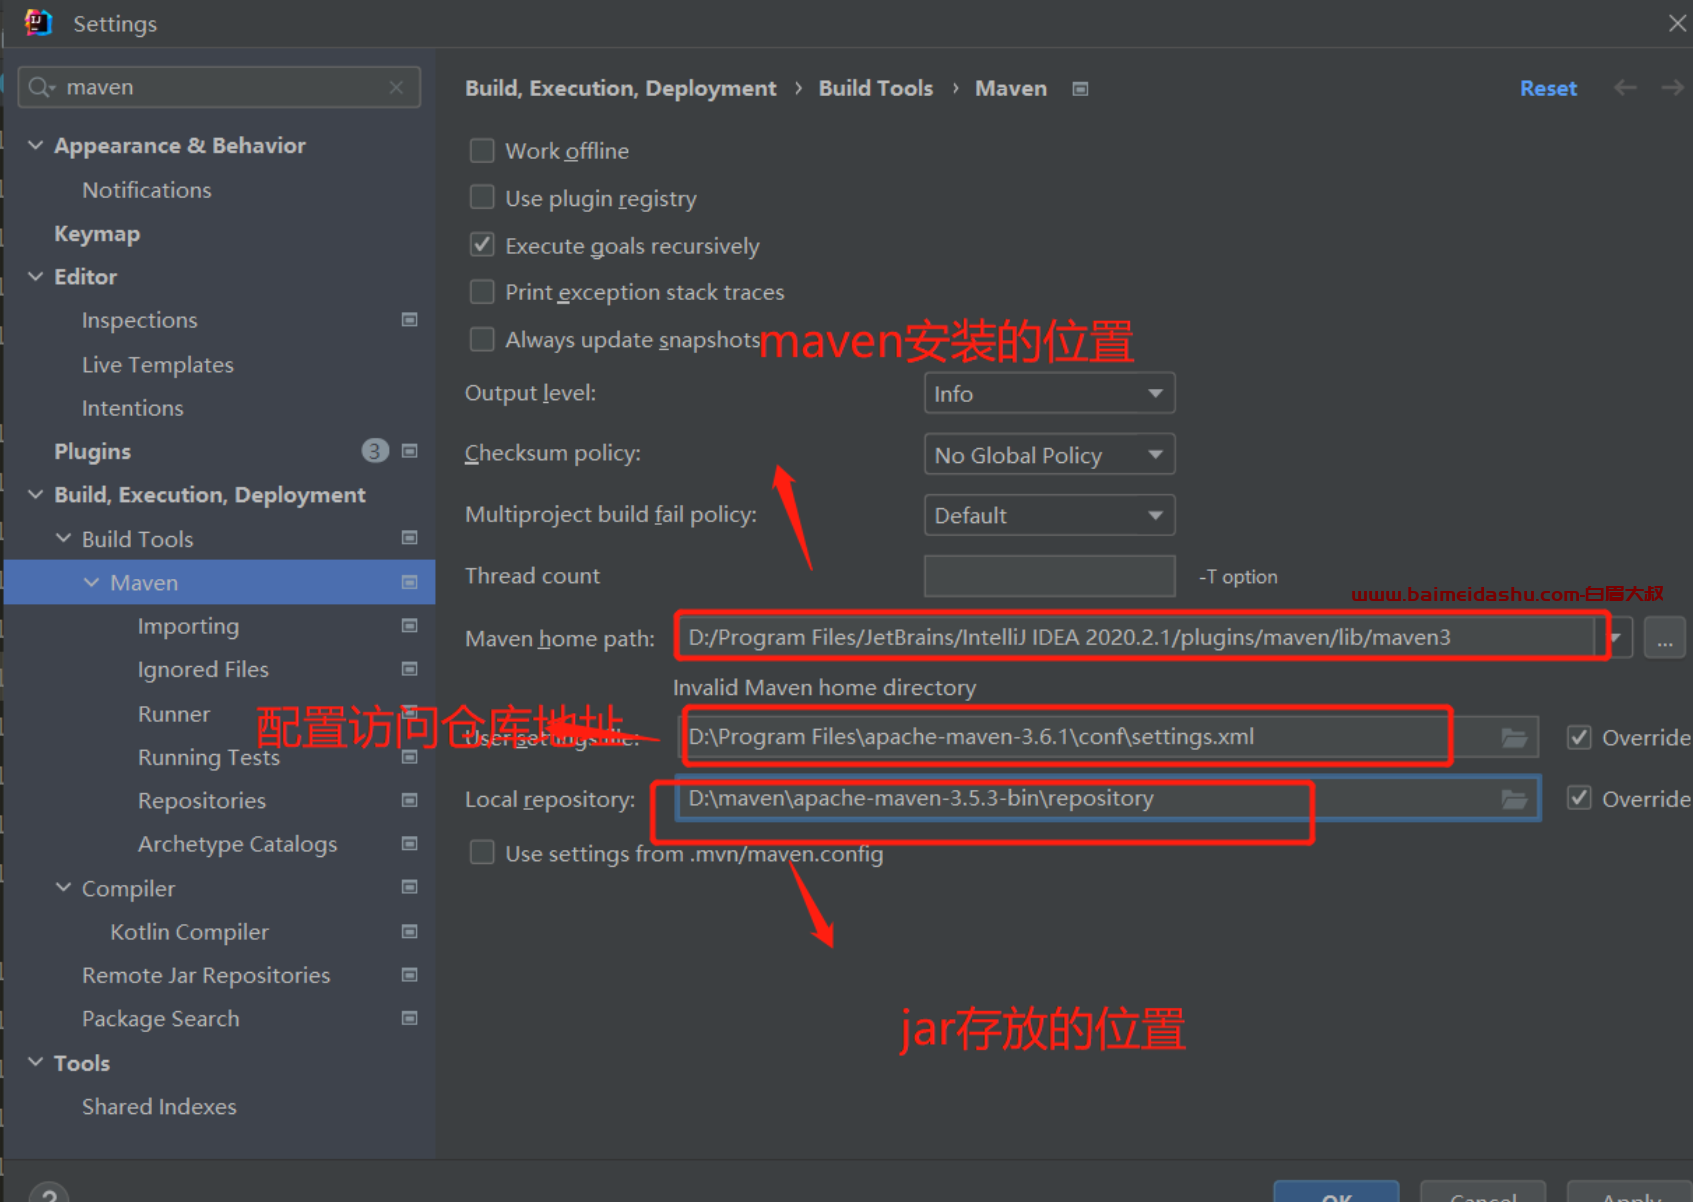Click Build Tools breadcrumb
The image size is (1693, 1202).
(x=876, y=88)
